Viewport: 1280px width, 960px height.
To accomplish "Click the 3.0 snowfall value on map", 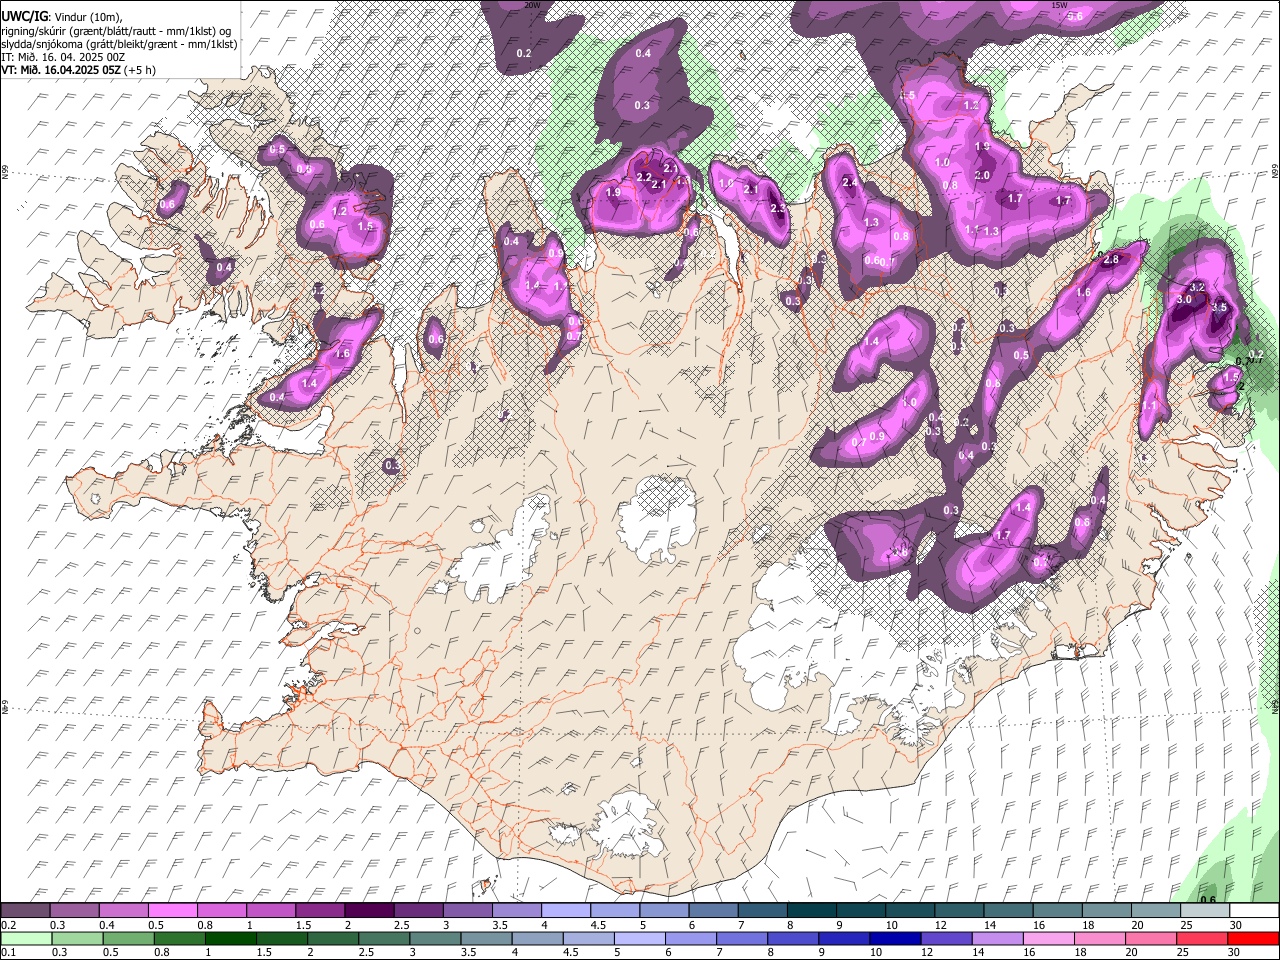I will 1184,299.
